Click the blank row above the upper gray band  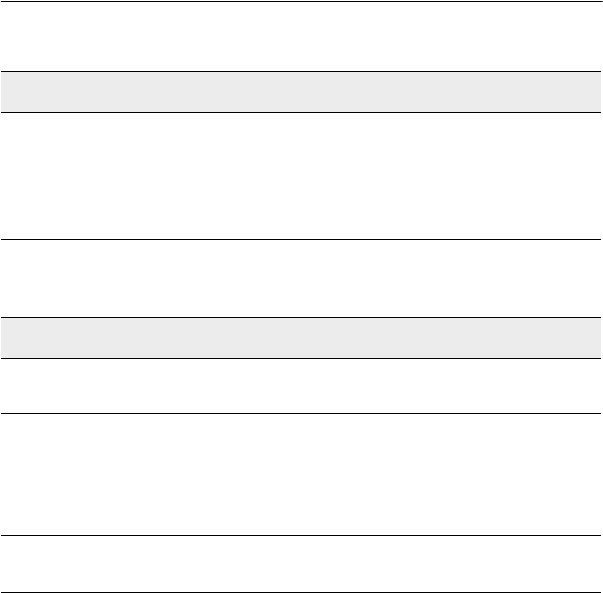(301, 37)
